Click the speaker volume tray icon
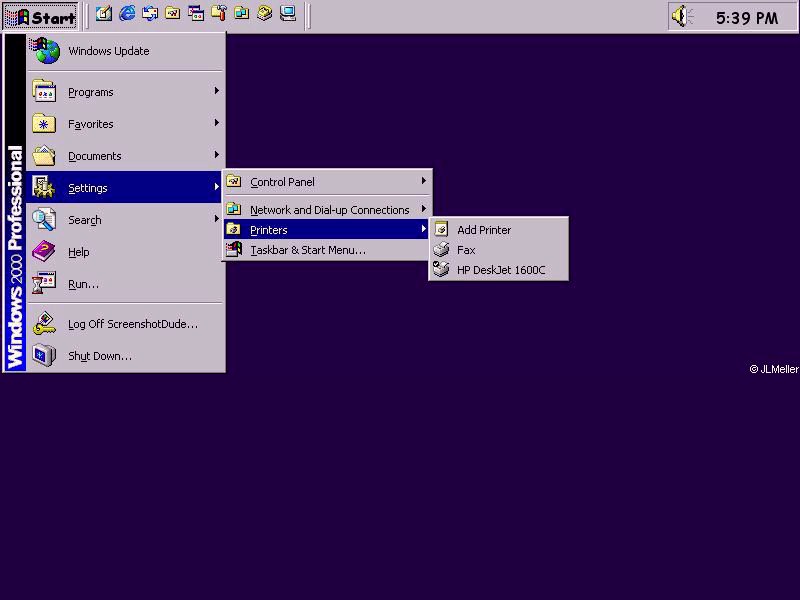 pyautogui.click(x=682, y=16)
